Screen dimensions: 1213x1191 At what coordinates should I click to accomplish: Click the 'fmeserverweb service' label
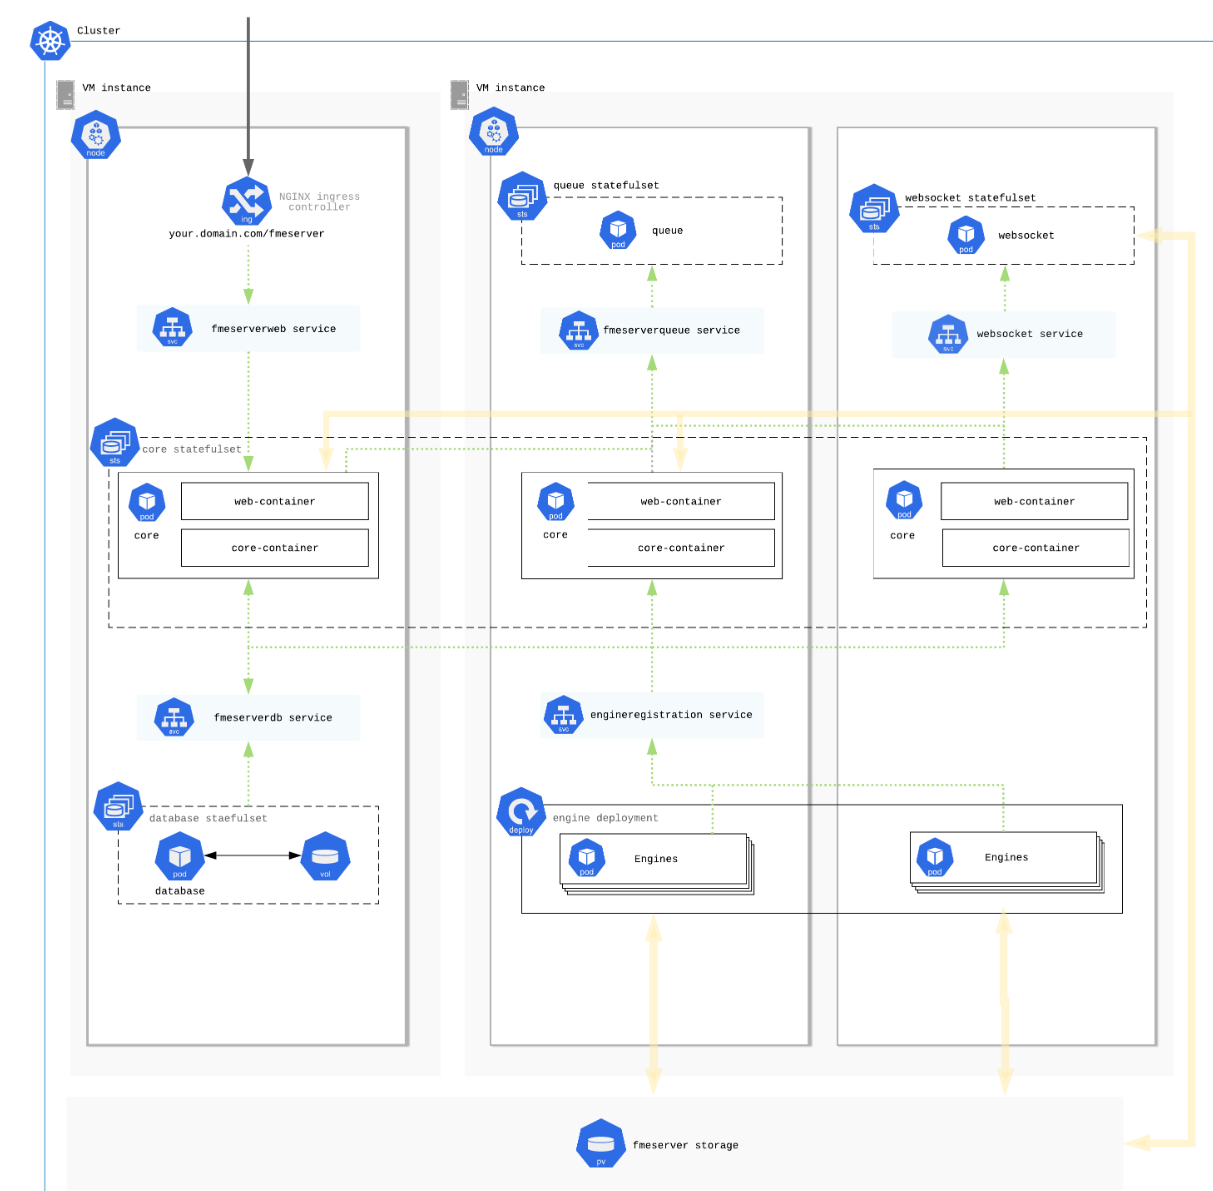click(273, 329)
